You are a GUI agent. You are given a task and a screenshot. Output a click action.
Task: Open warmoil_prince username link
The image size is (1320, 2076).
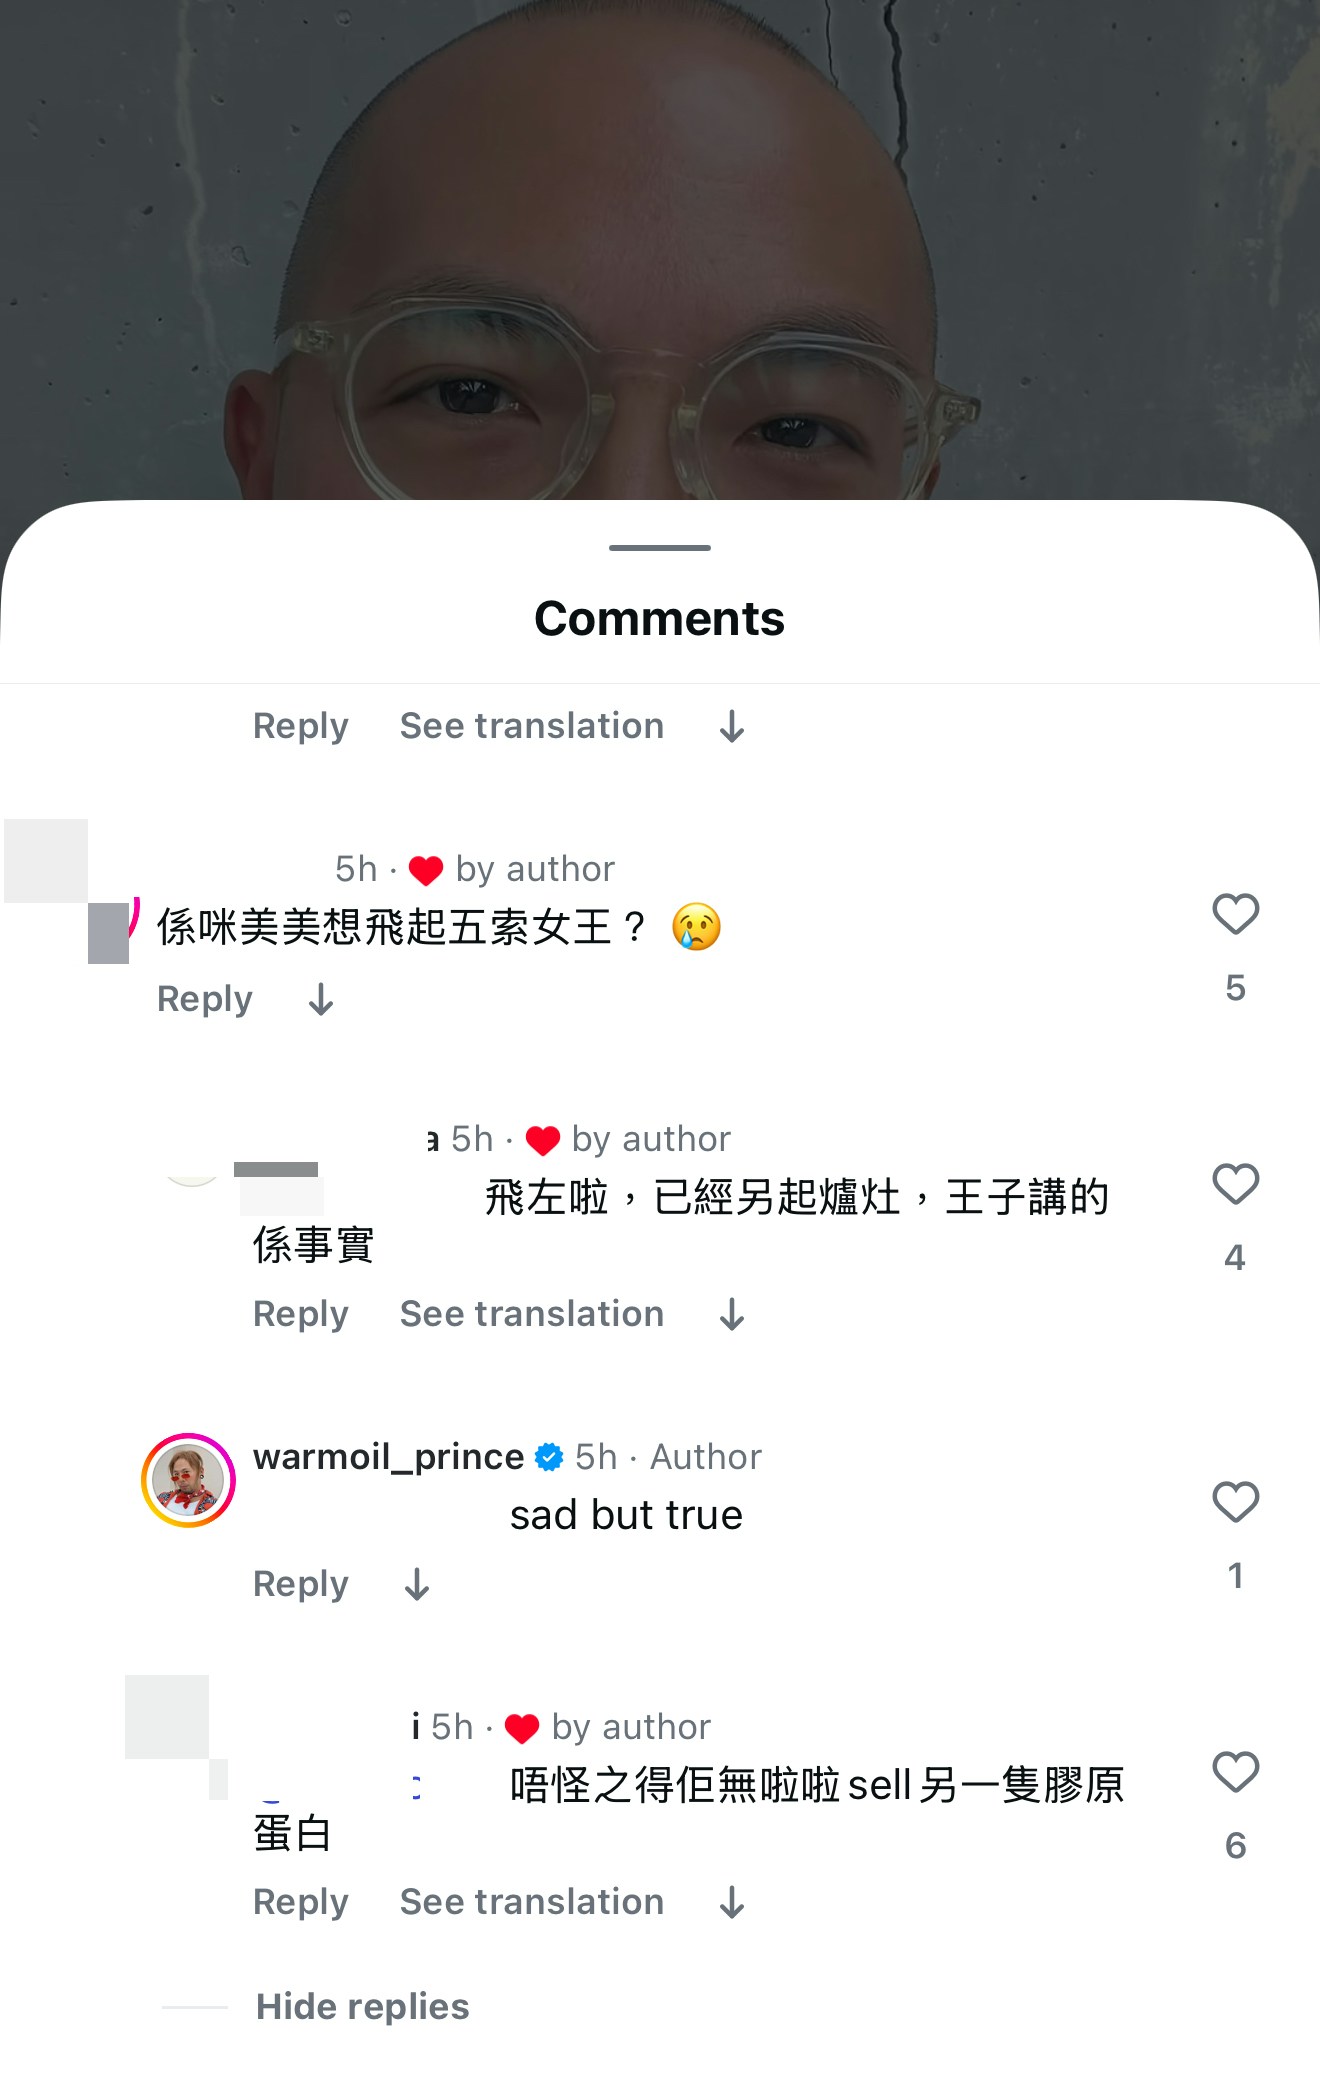pos(388,1457)
